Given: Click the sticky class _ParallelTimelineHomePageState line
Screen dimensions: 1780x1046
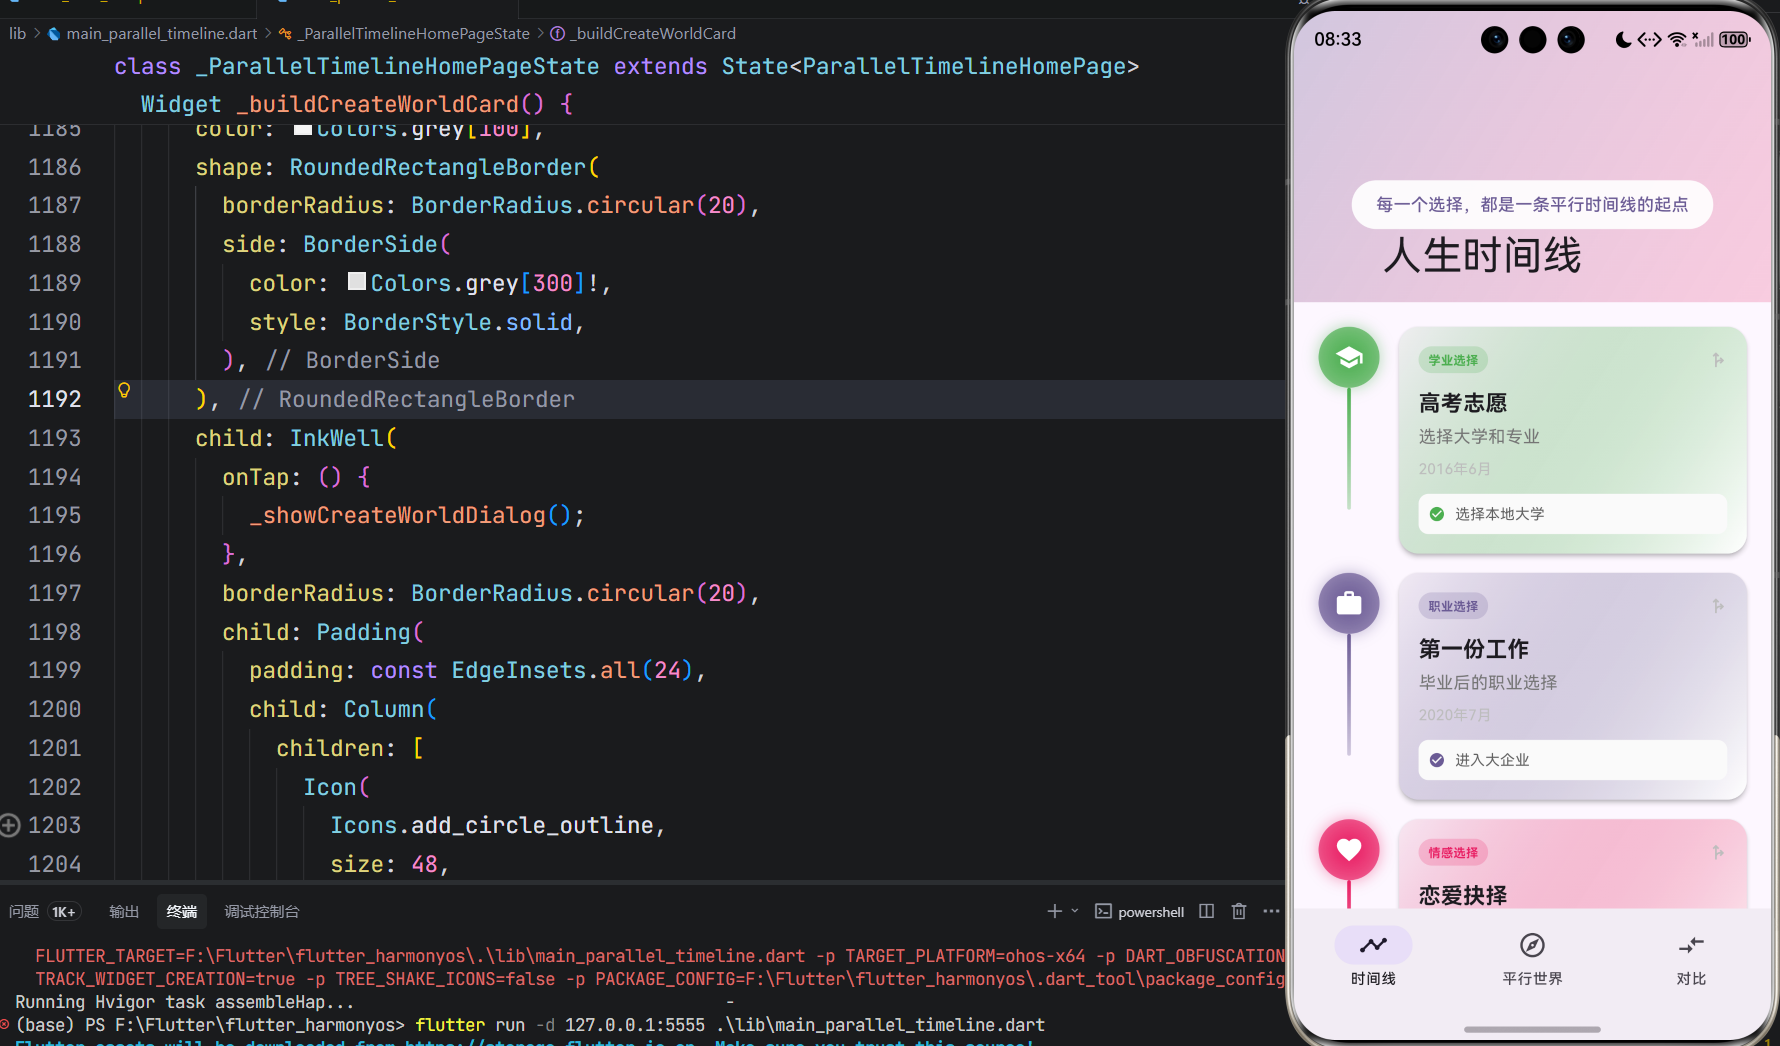Looking at the screenshot, I should coord(627,67).
